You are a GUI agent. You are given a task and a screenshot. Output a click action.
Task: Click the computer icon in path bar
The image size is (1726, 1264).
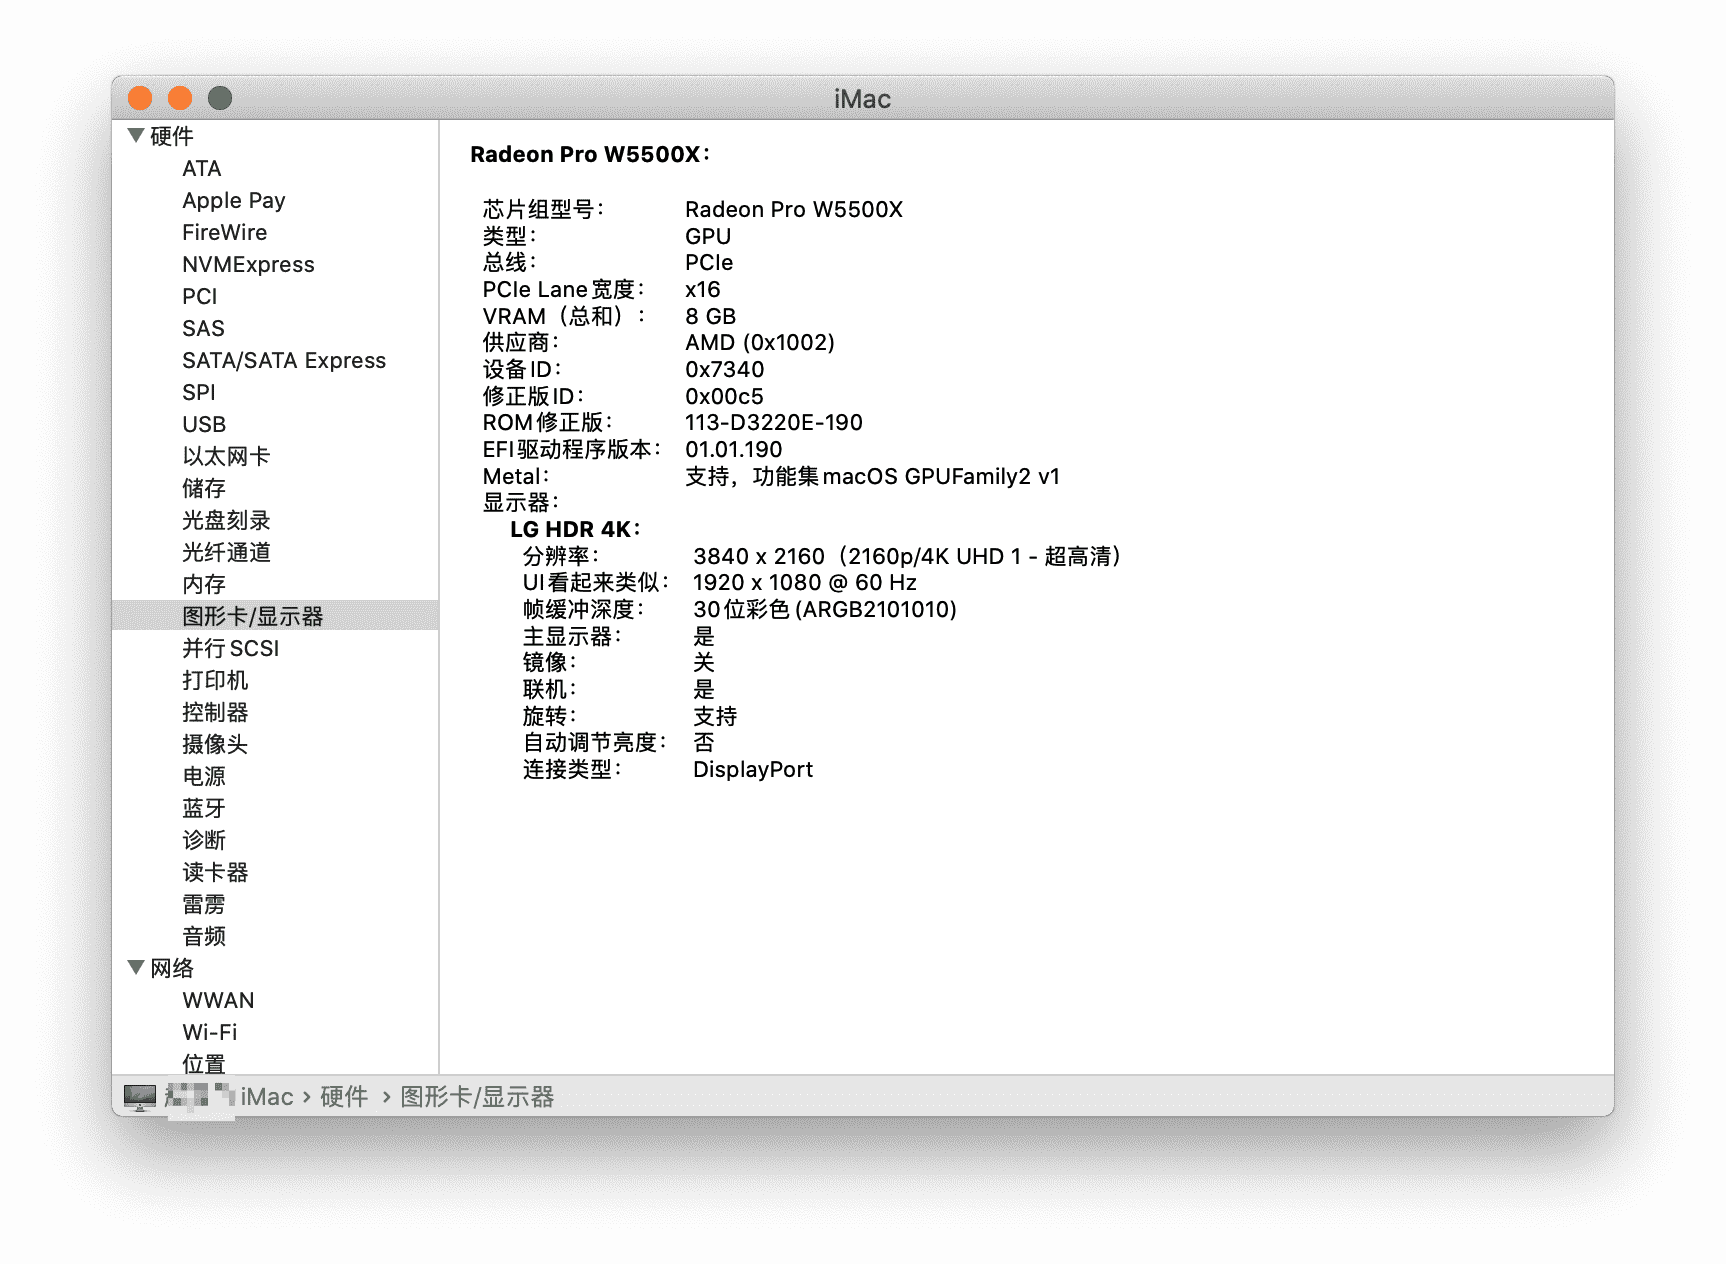[140, 1097]
